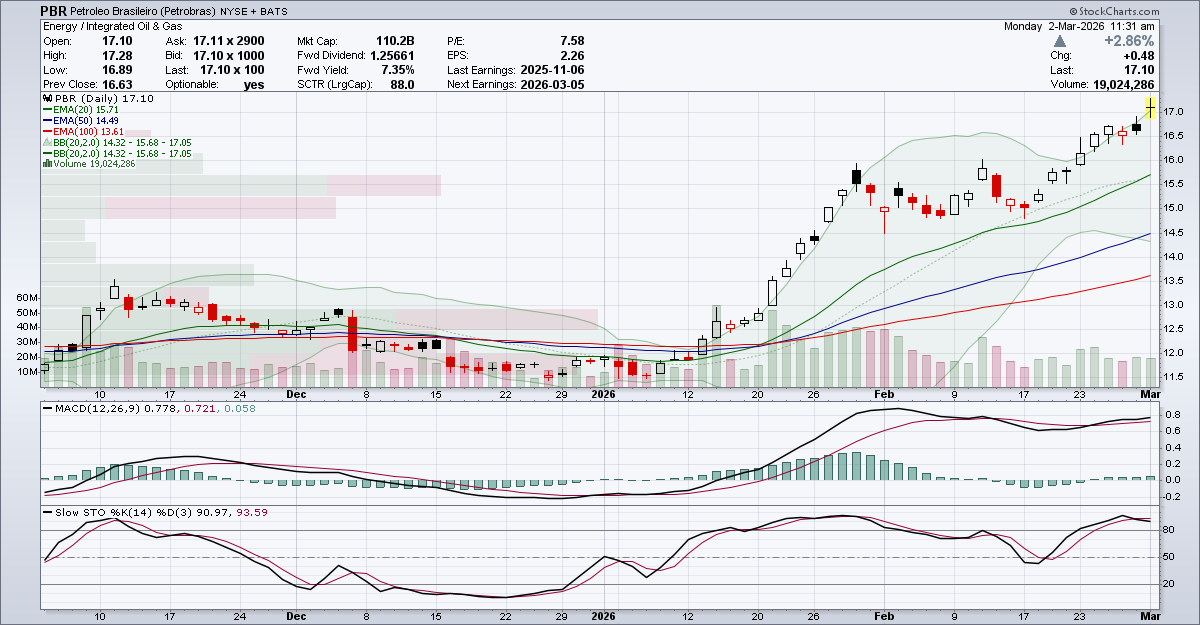Screen dimensions: 1200x625
Task: Click the Last Earnings date 2025-11-06
Action: pyautogui.click(x=553, y=70)
